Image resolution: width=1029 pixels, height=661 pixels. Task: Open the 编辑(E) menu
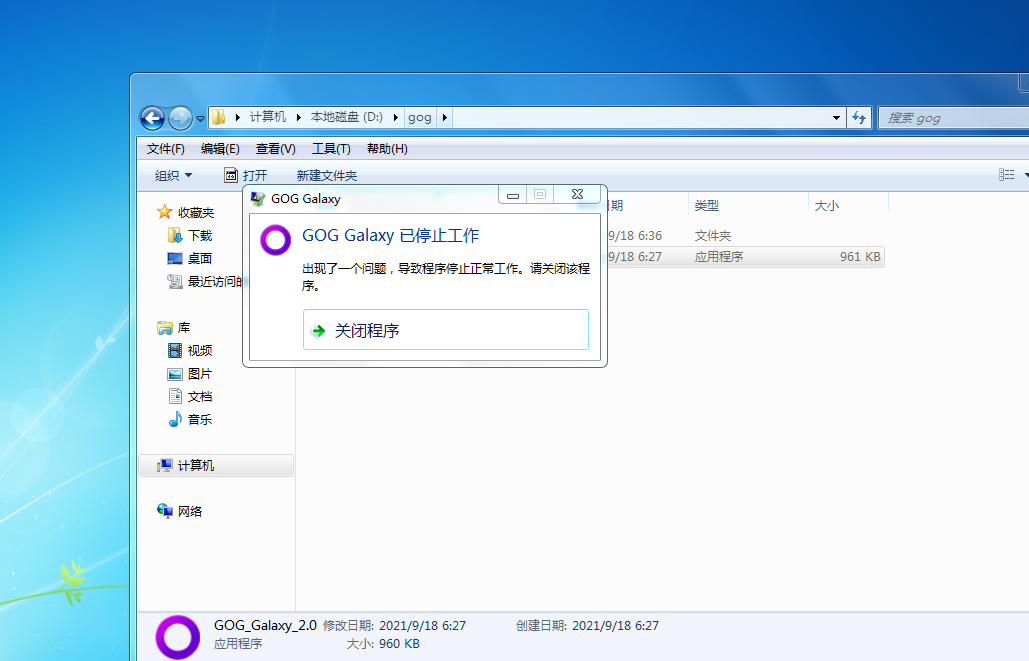[x=220, y=149]
